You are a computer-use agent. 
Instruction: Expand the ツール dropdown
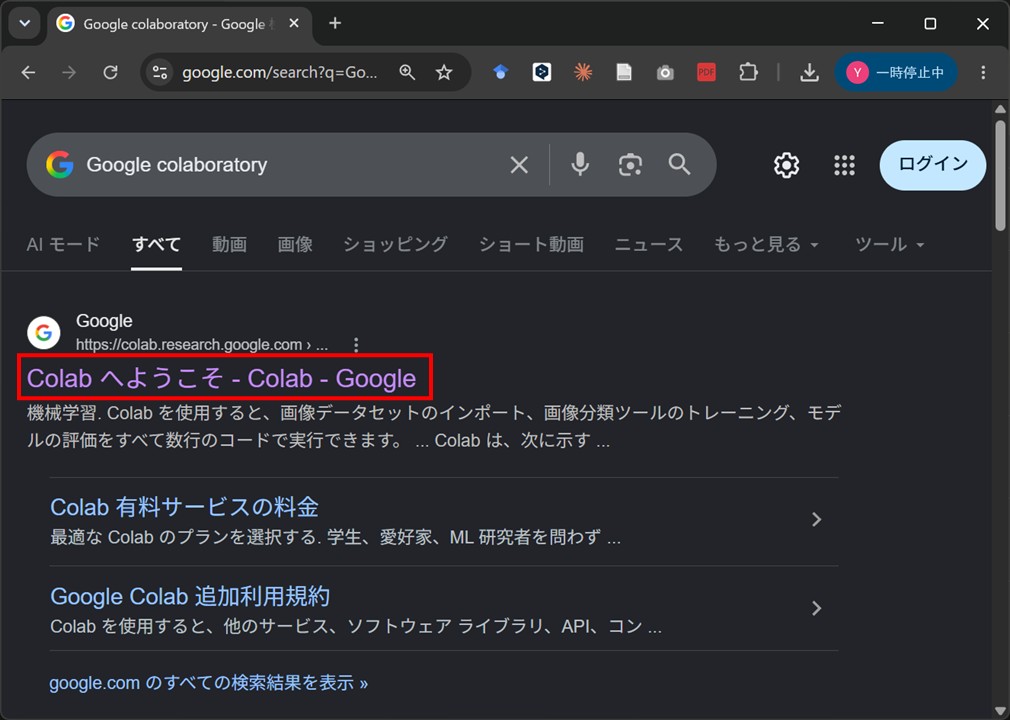point(890,245)
